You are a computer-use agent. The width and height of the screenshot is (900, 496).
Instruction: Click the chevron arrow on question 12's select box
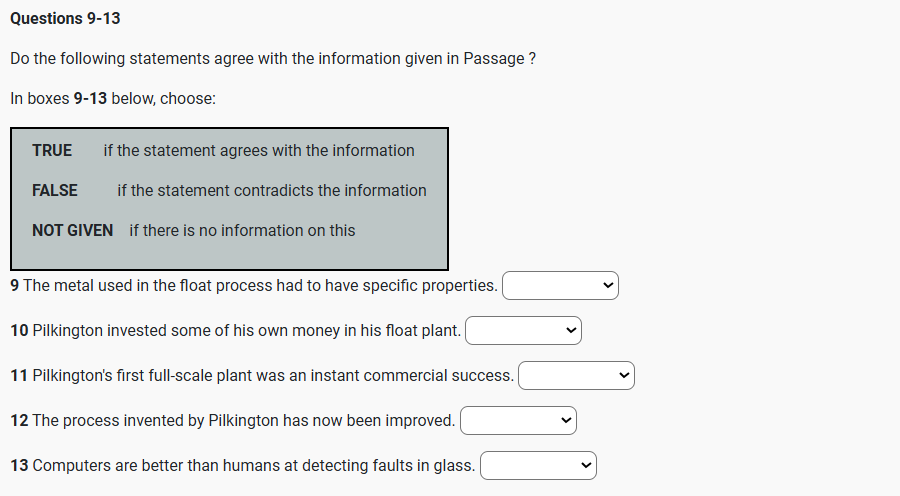[x=566, y=421]
